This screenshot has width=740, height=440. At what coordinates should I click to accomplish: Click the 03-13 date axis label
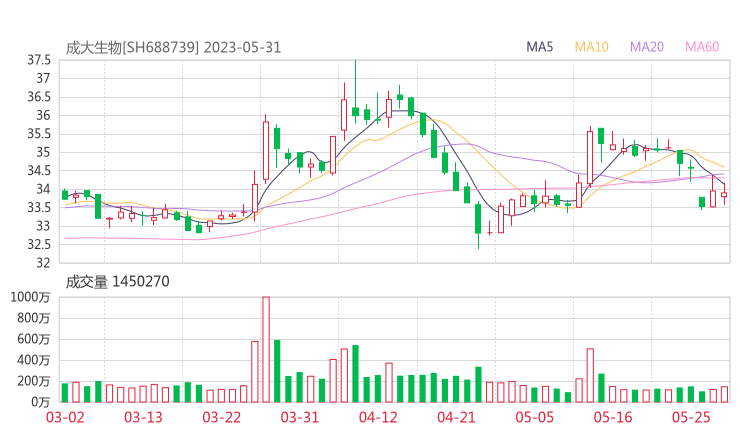pos(143,417)
